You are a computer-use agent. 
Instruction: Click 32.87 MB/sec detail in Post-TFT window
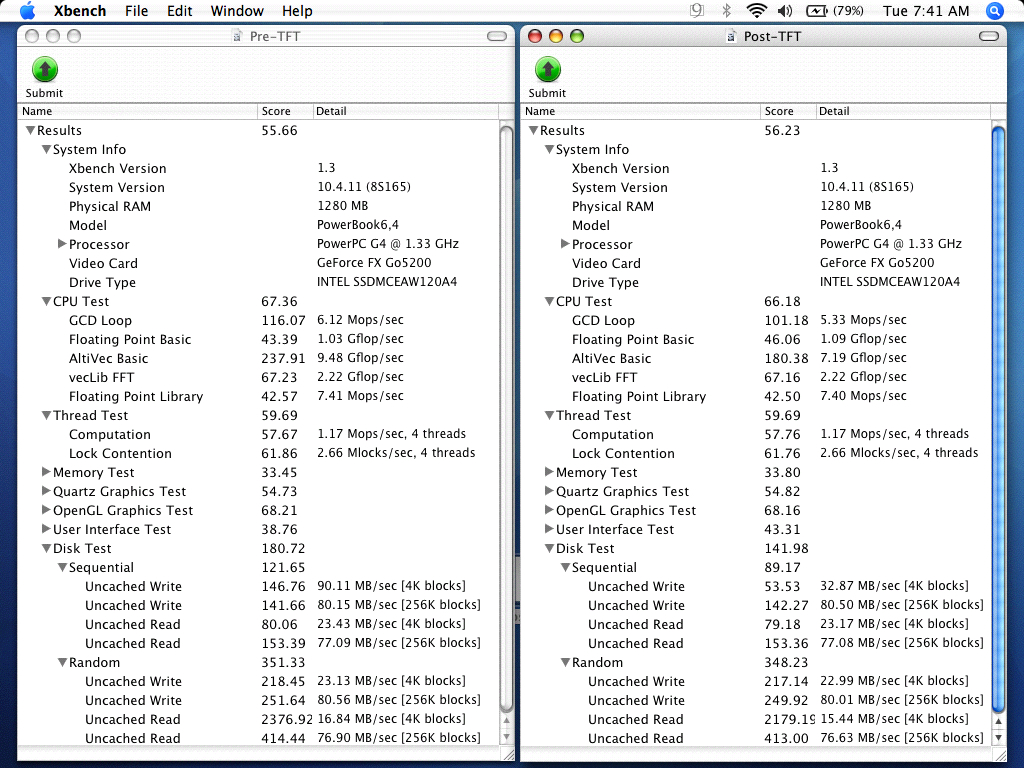tap(894, 586)
